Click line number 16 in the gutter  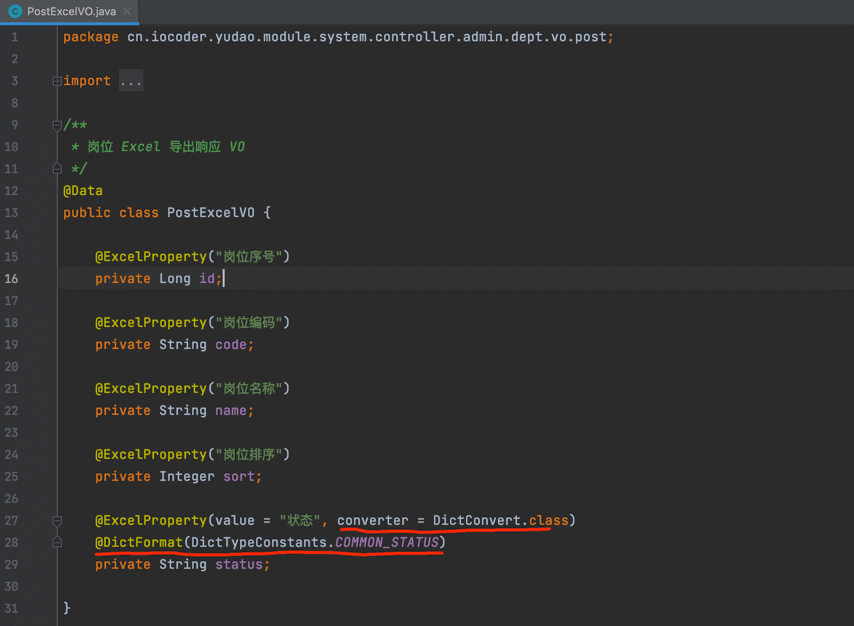pos(11,279)
